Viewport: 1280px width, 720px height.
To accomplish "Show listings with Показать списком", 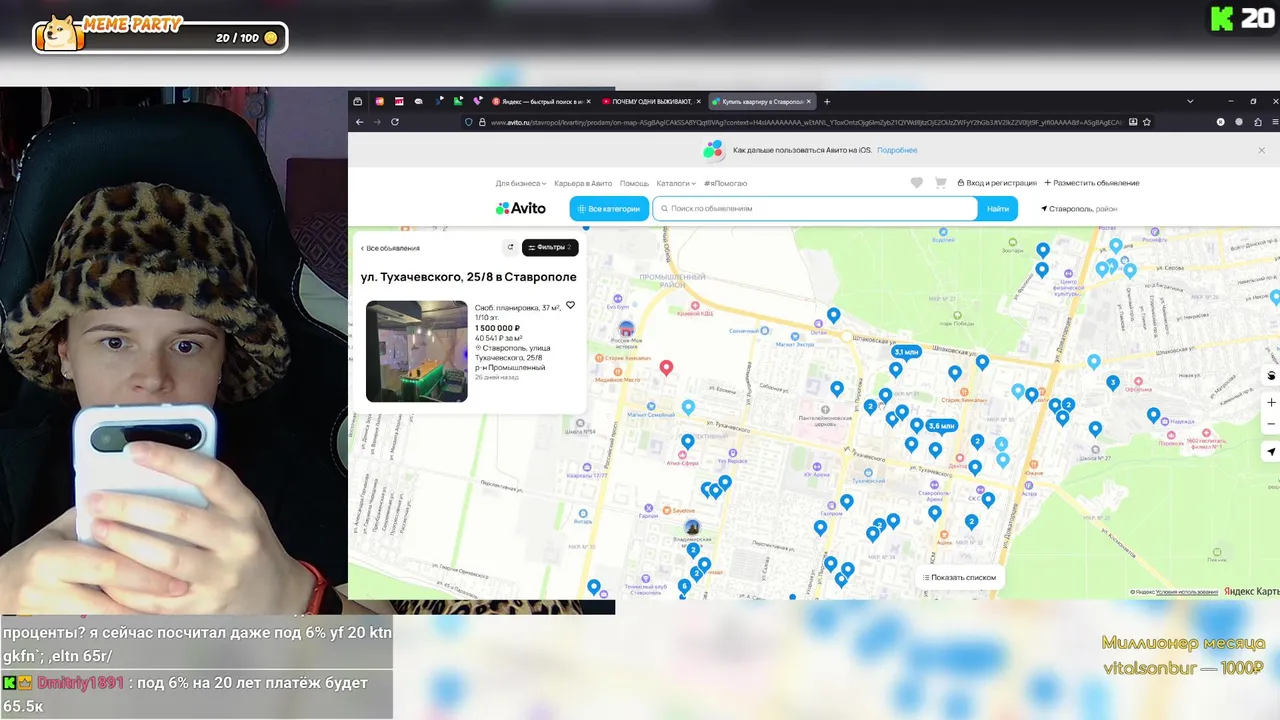I will (960, 577).
